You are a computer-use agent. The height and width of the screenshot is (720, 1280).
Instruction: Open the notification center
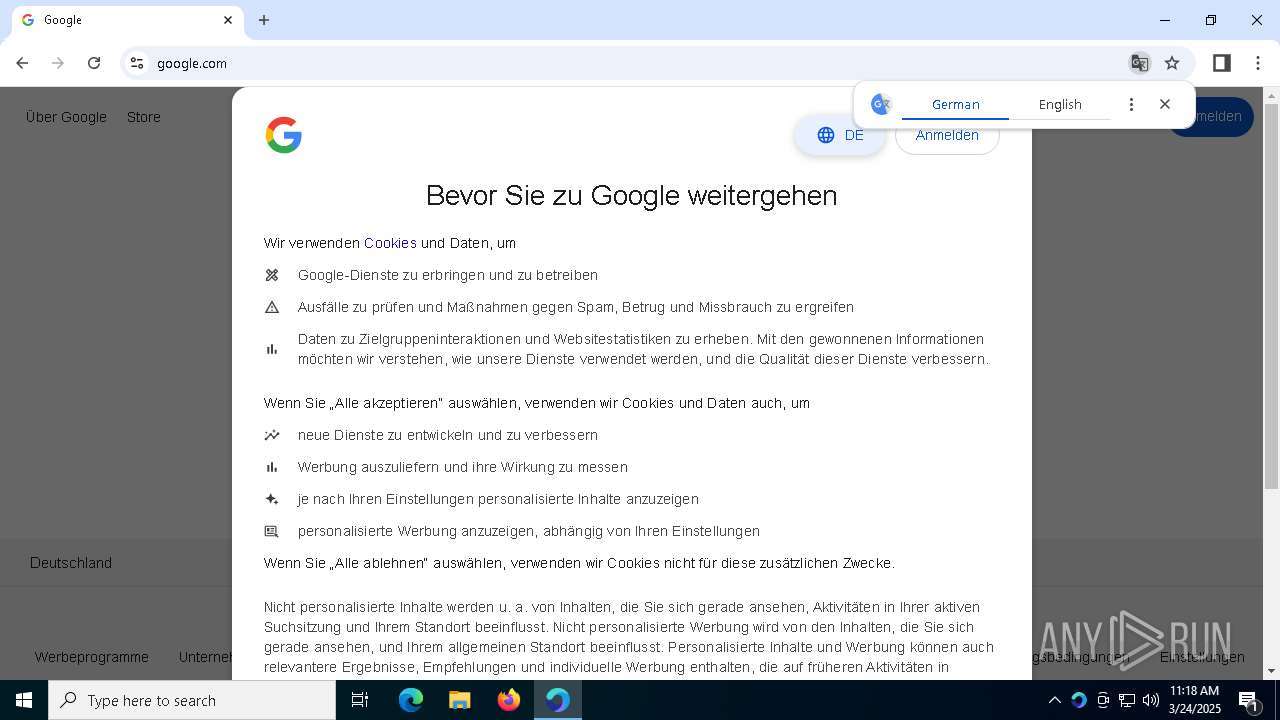click(1249, 700)
